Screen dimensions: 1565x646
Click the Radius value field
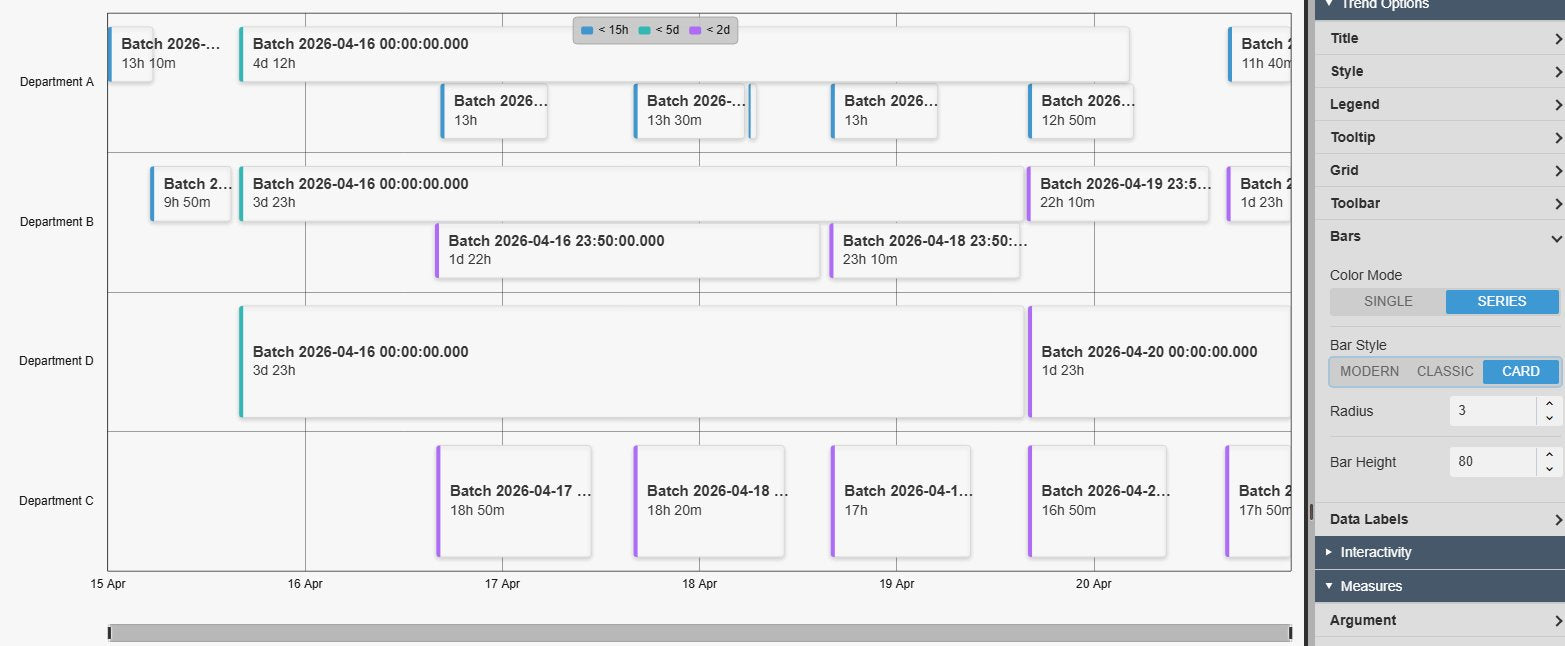point(1492,411)
